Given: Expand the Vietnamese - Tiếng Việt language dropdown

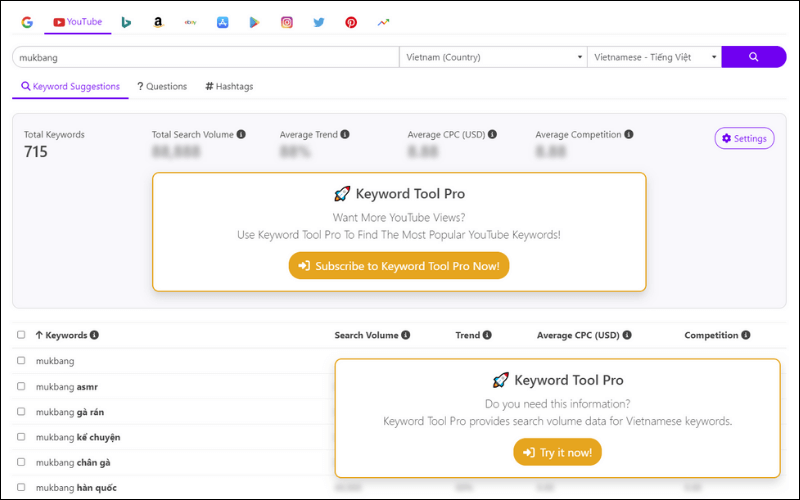Looking at the screenshot, I should tap(654, 57).
